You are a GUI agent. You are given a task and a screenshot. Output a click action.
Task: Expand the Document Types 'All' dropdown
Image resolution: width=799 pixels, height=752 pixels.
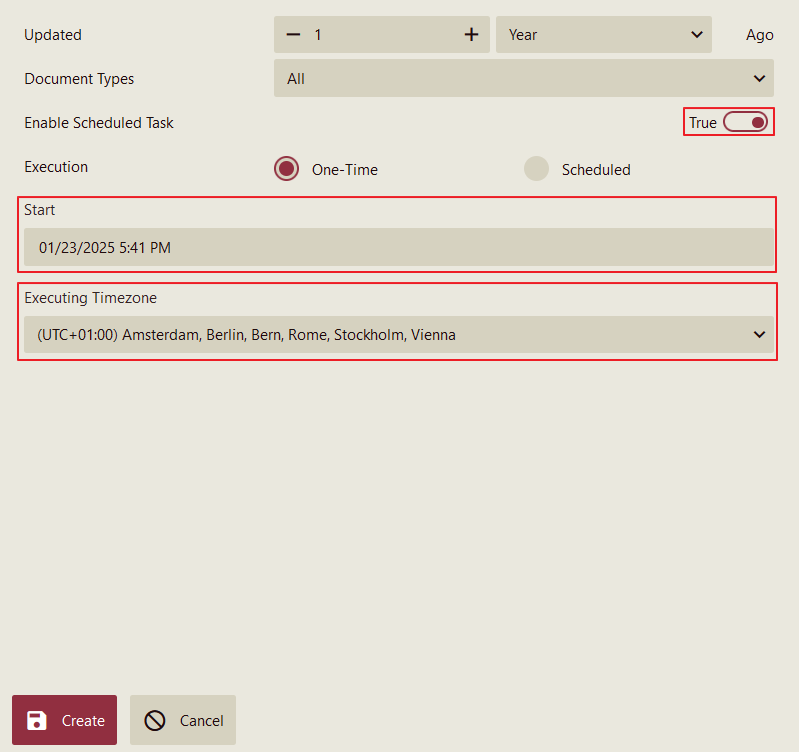pyautogui.click(x=522, y=79)
